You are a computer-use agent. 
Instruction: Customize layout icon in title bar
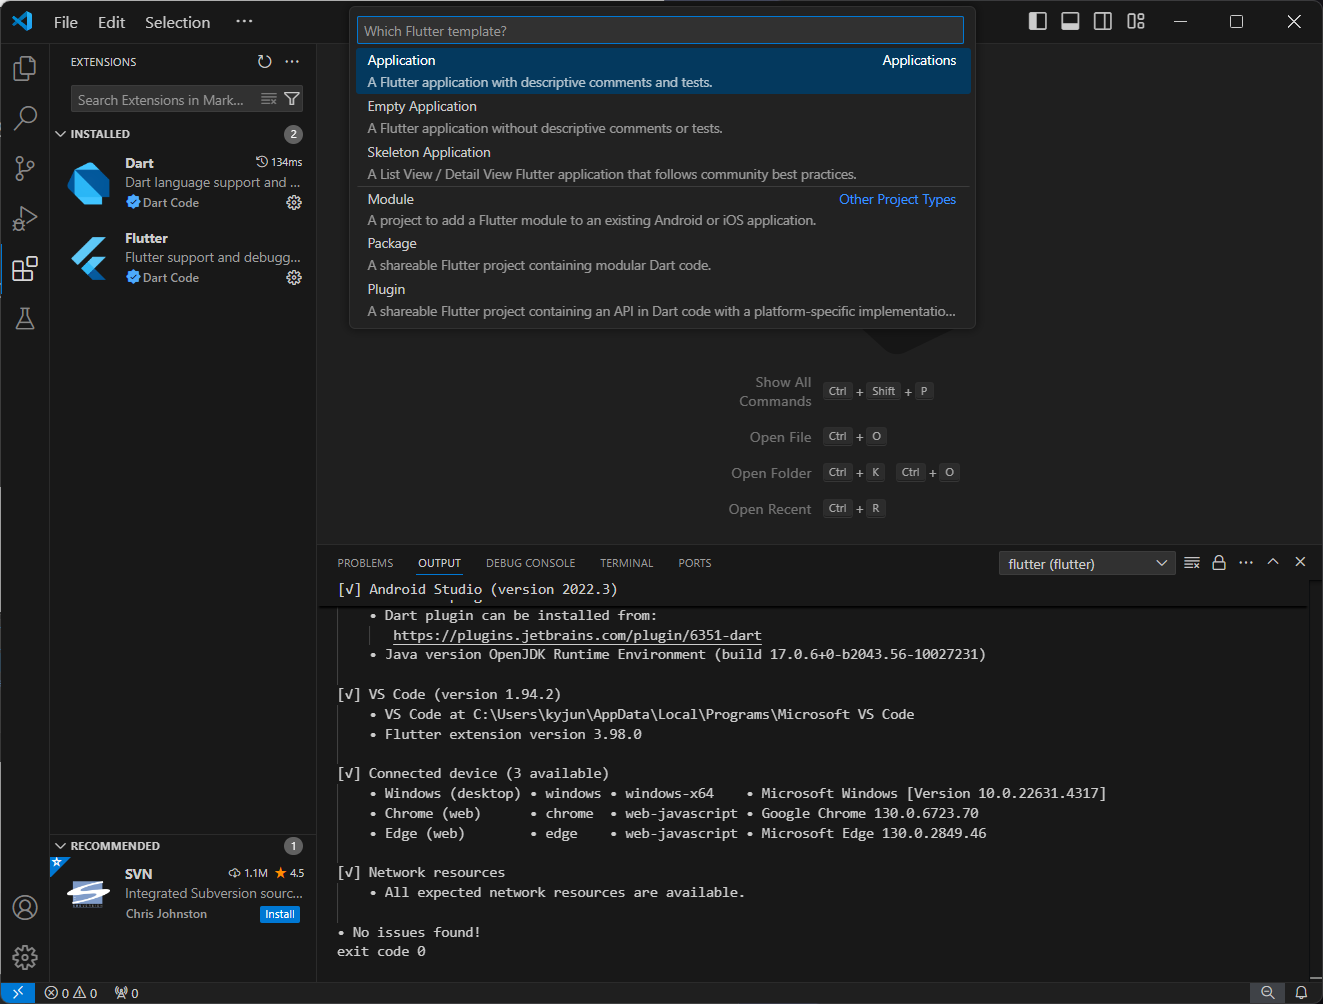point(1136,21)
